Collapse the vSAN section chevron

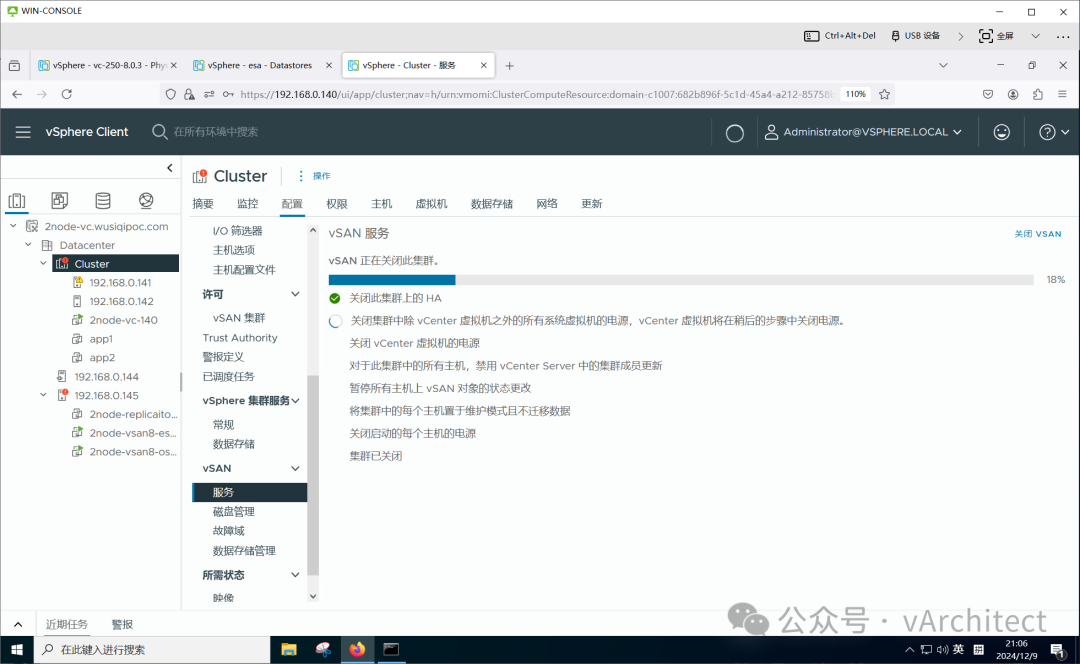click(295, 468)
